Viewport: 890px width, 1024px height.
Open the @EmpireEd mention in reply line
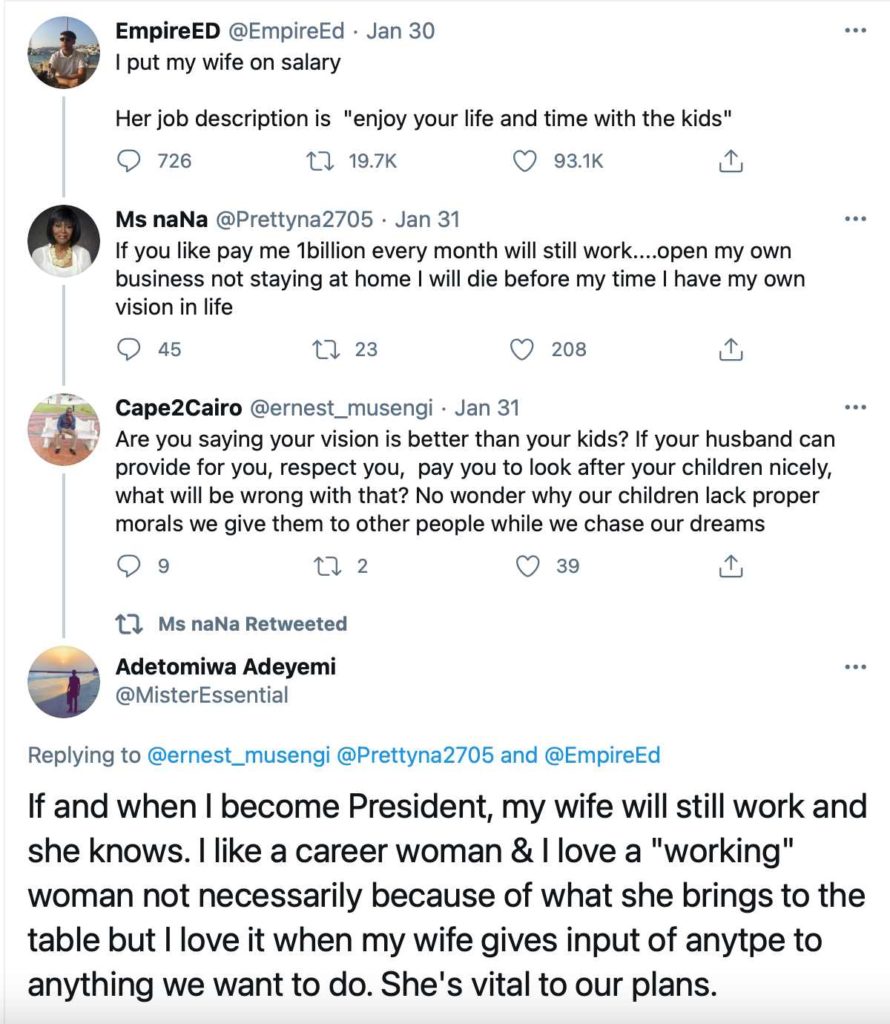[602, 755]
